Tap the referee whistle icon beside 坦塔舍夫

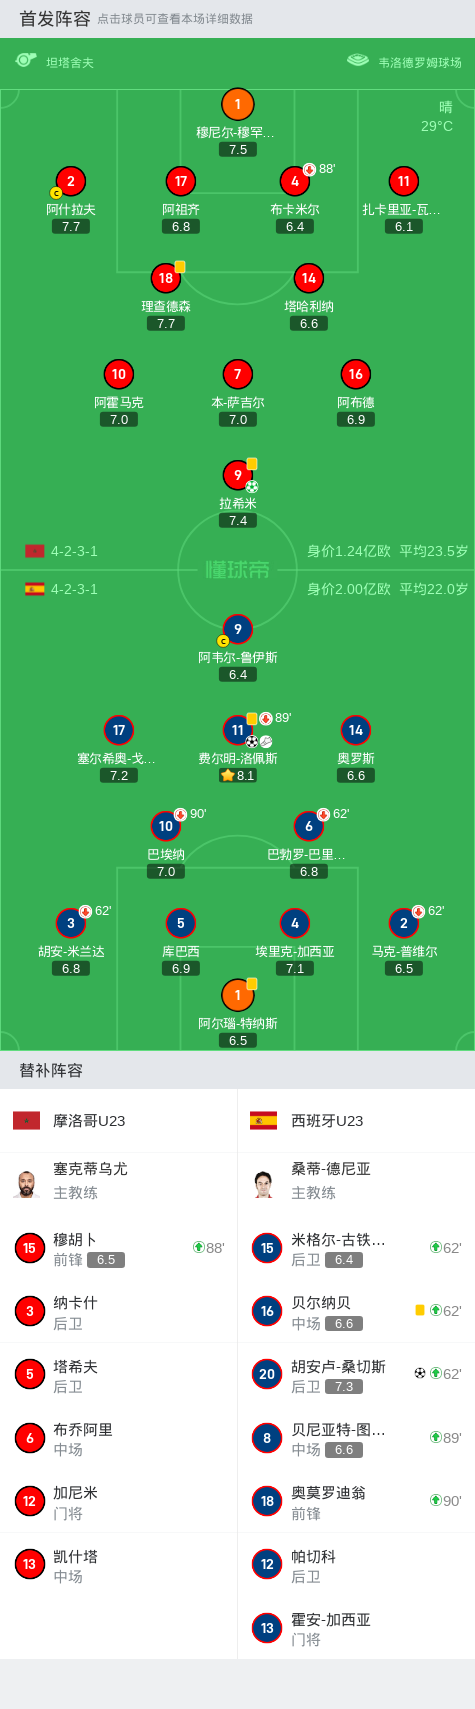(x=26, y=61)
